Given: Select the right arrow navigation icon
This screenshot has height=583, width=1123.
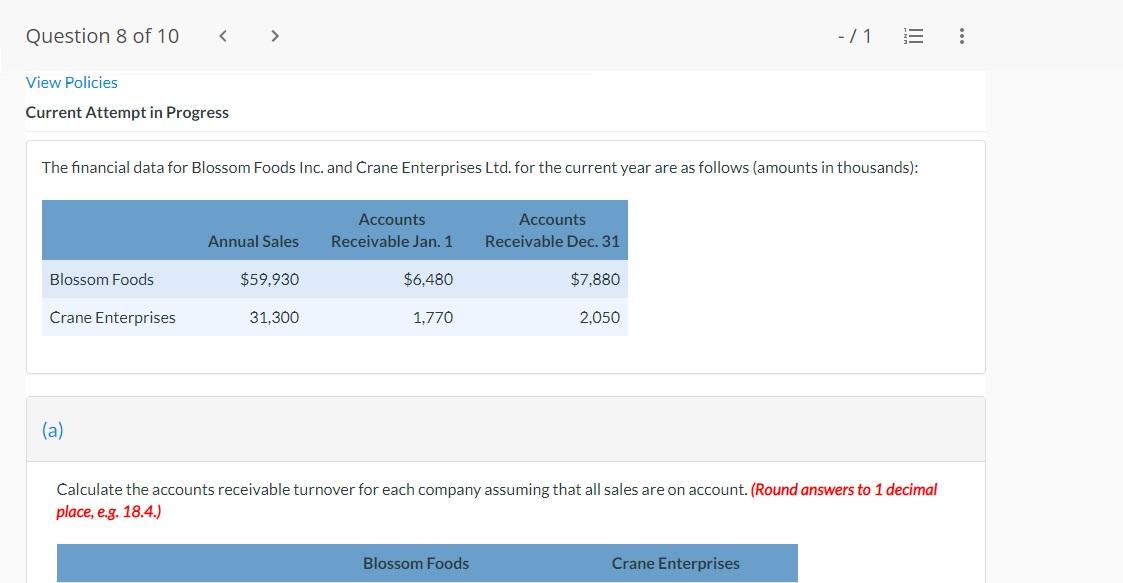Looking at the screenshot, I should [274, 35].
